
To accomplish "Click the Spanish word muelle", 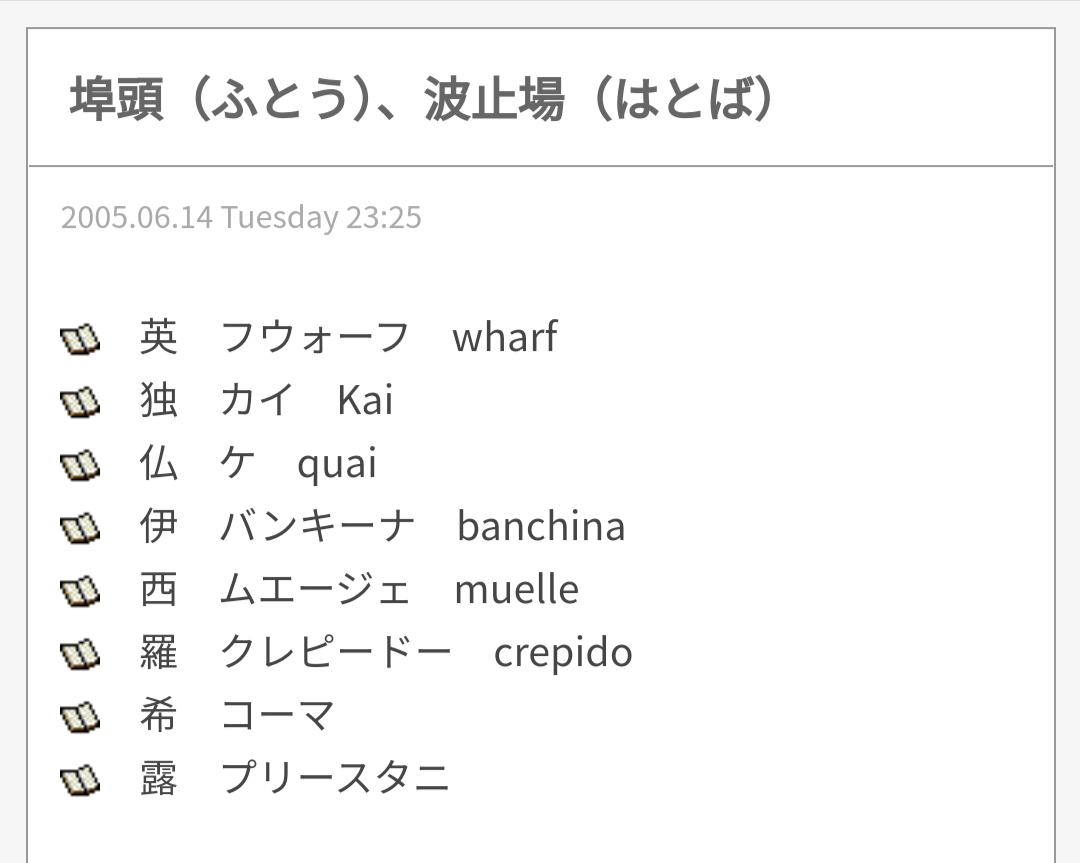I will tap(516, 589).
